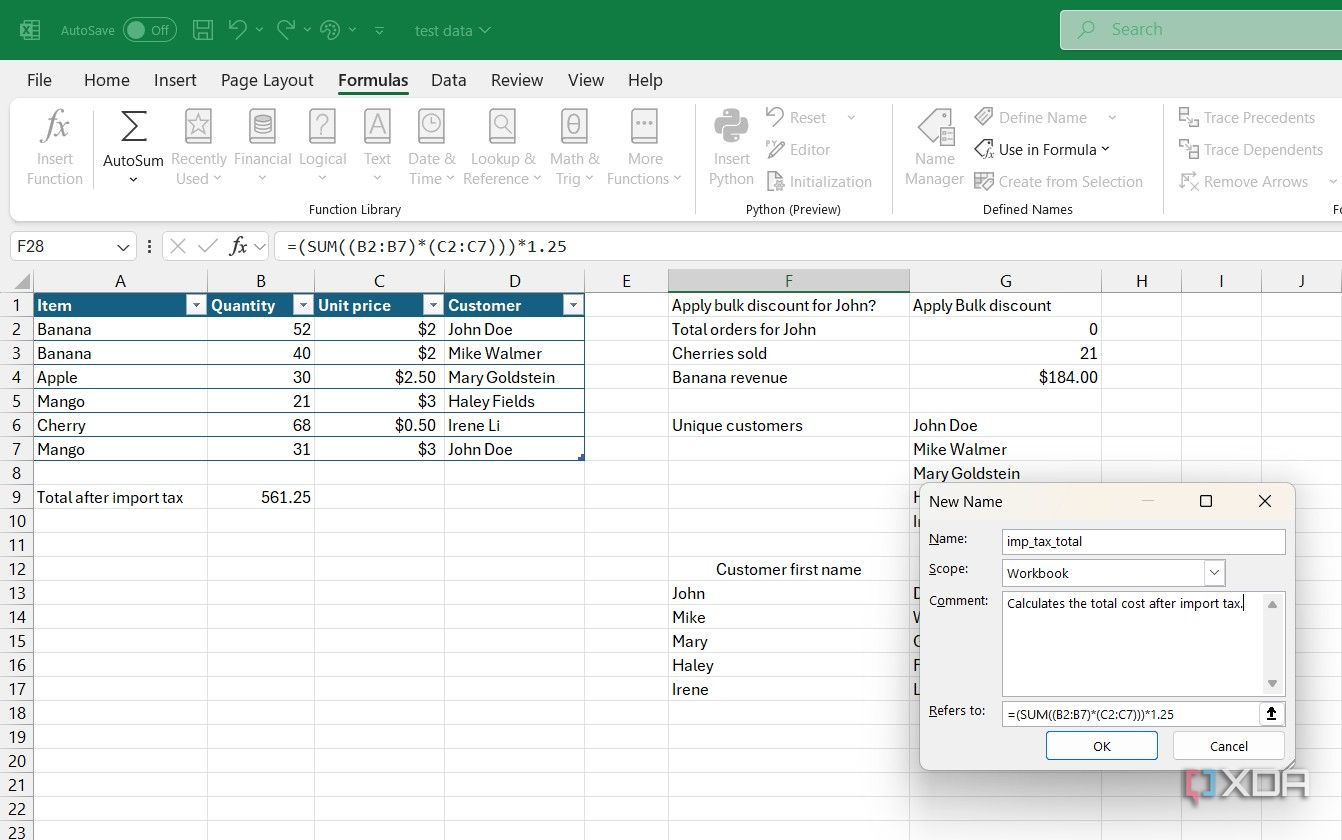Click the Search box in title bar
The height and width of the screenshot is (840, 1342).
[x=1201, y=30]
